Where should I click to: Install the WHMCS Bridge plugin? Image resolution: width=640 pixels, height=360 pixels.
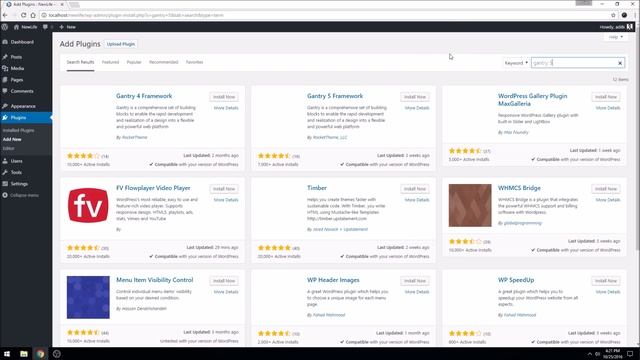point(606,189)
